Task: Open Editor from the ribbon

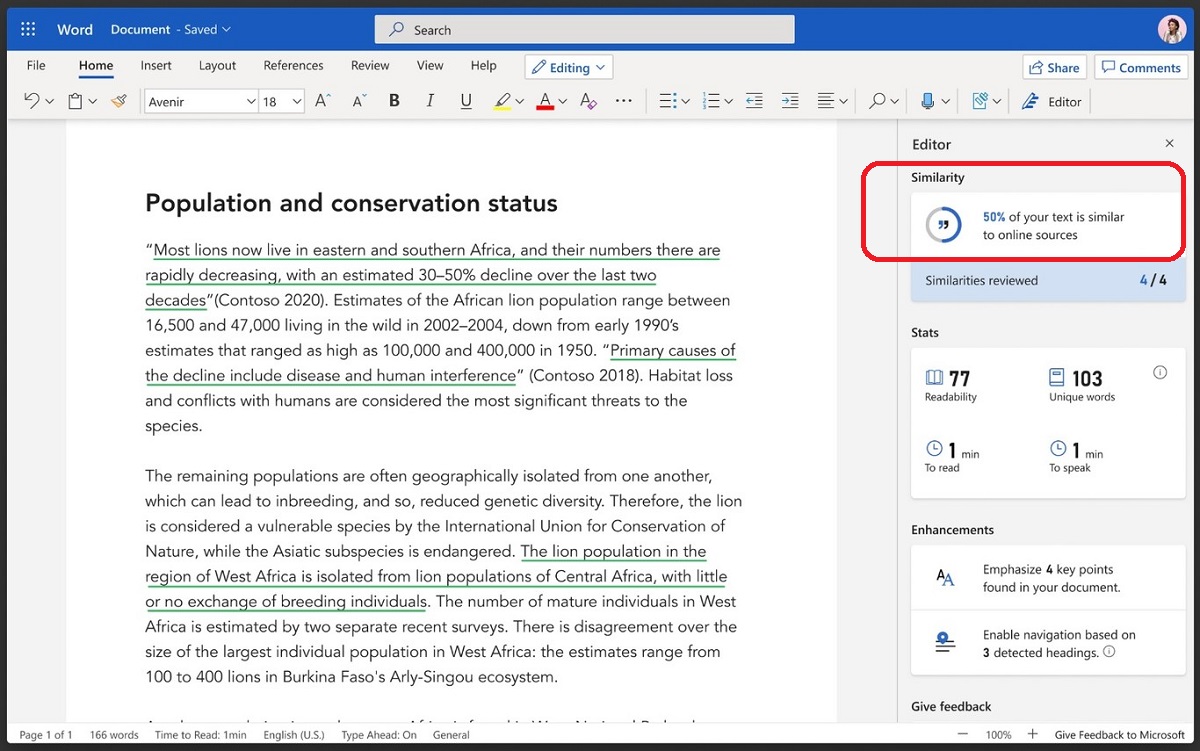Action: [x=1051, y=101]
